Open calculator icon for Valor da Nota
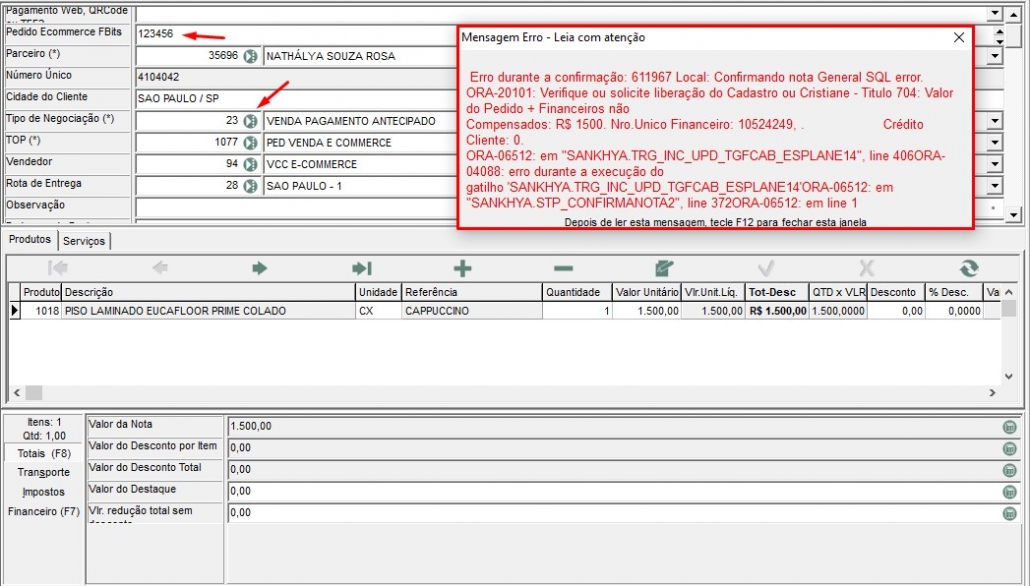1030x586 pixels. 1009,427
